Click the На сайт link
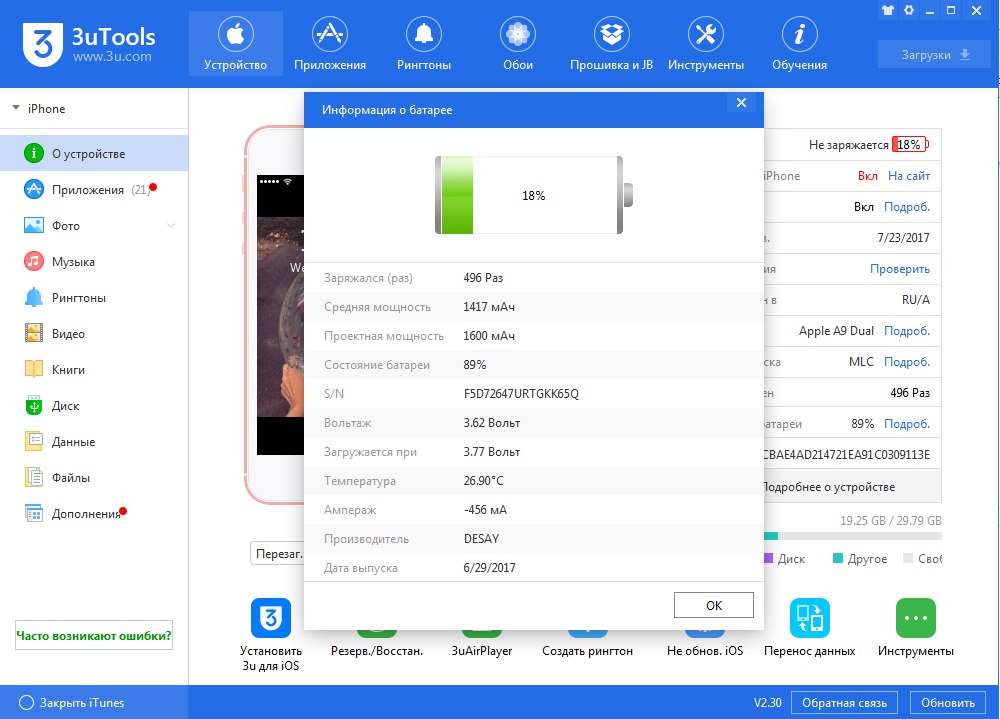Viewport: 1000px width, 719px height. [x=909, y=175]
